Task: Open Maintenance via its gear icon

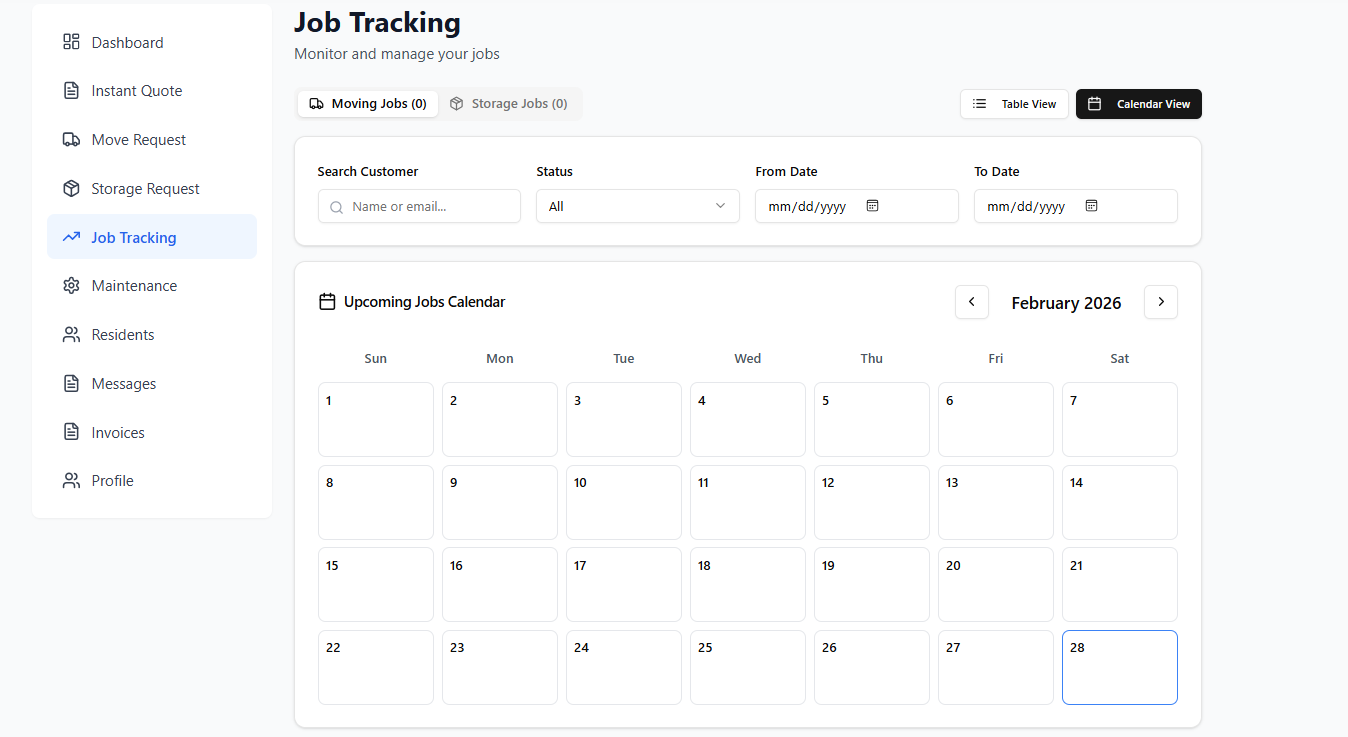Action: coord(70,285)
